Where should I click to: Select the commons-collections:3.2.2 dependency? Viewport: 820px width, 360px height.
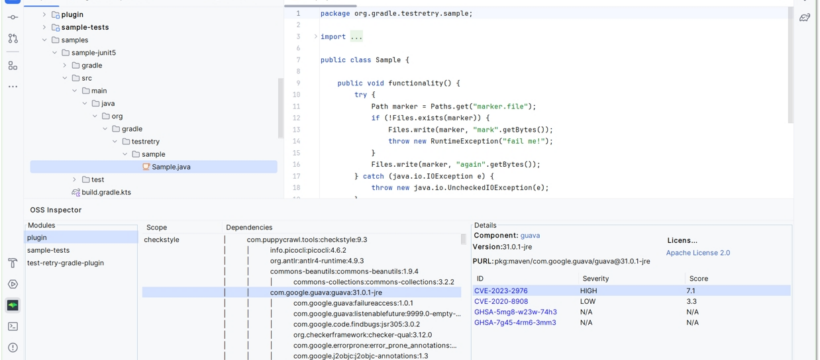click(374, 282)
